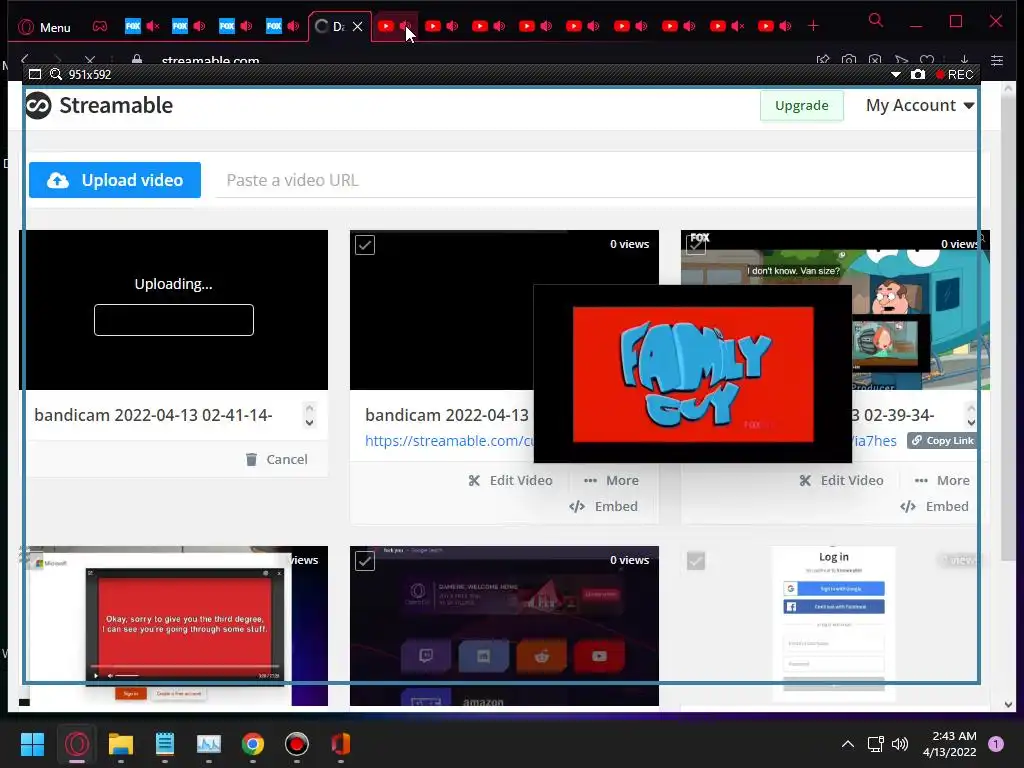Open More options on the 02-39-34 card
The height and width of the screenshot is (768, 1024).
point(942,481)
